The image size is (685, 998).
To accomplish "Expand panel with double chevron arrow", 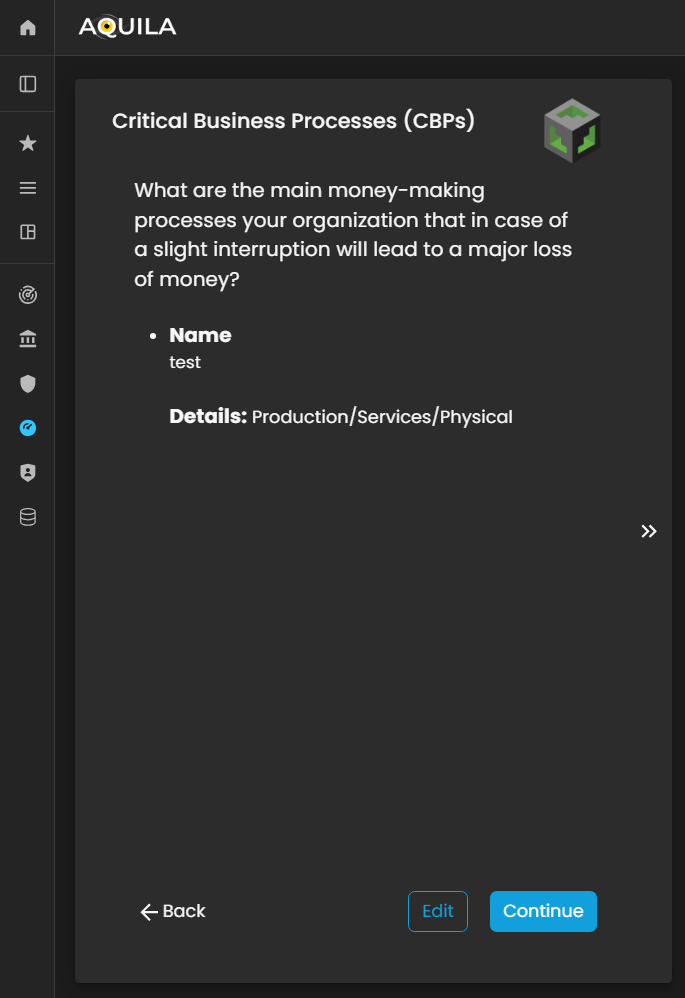I will 649,531.
